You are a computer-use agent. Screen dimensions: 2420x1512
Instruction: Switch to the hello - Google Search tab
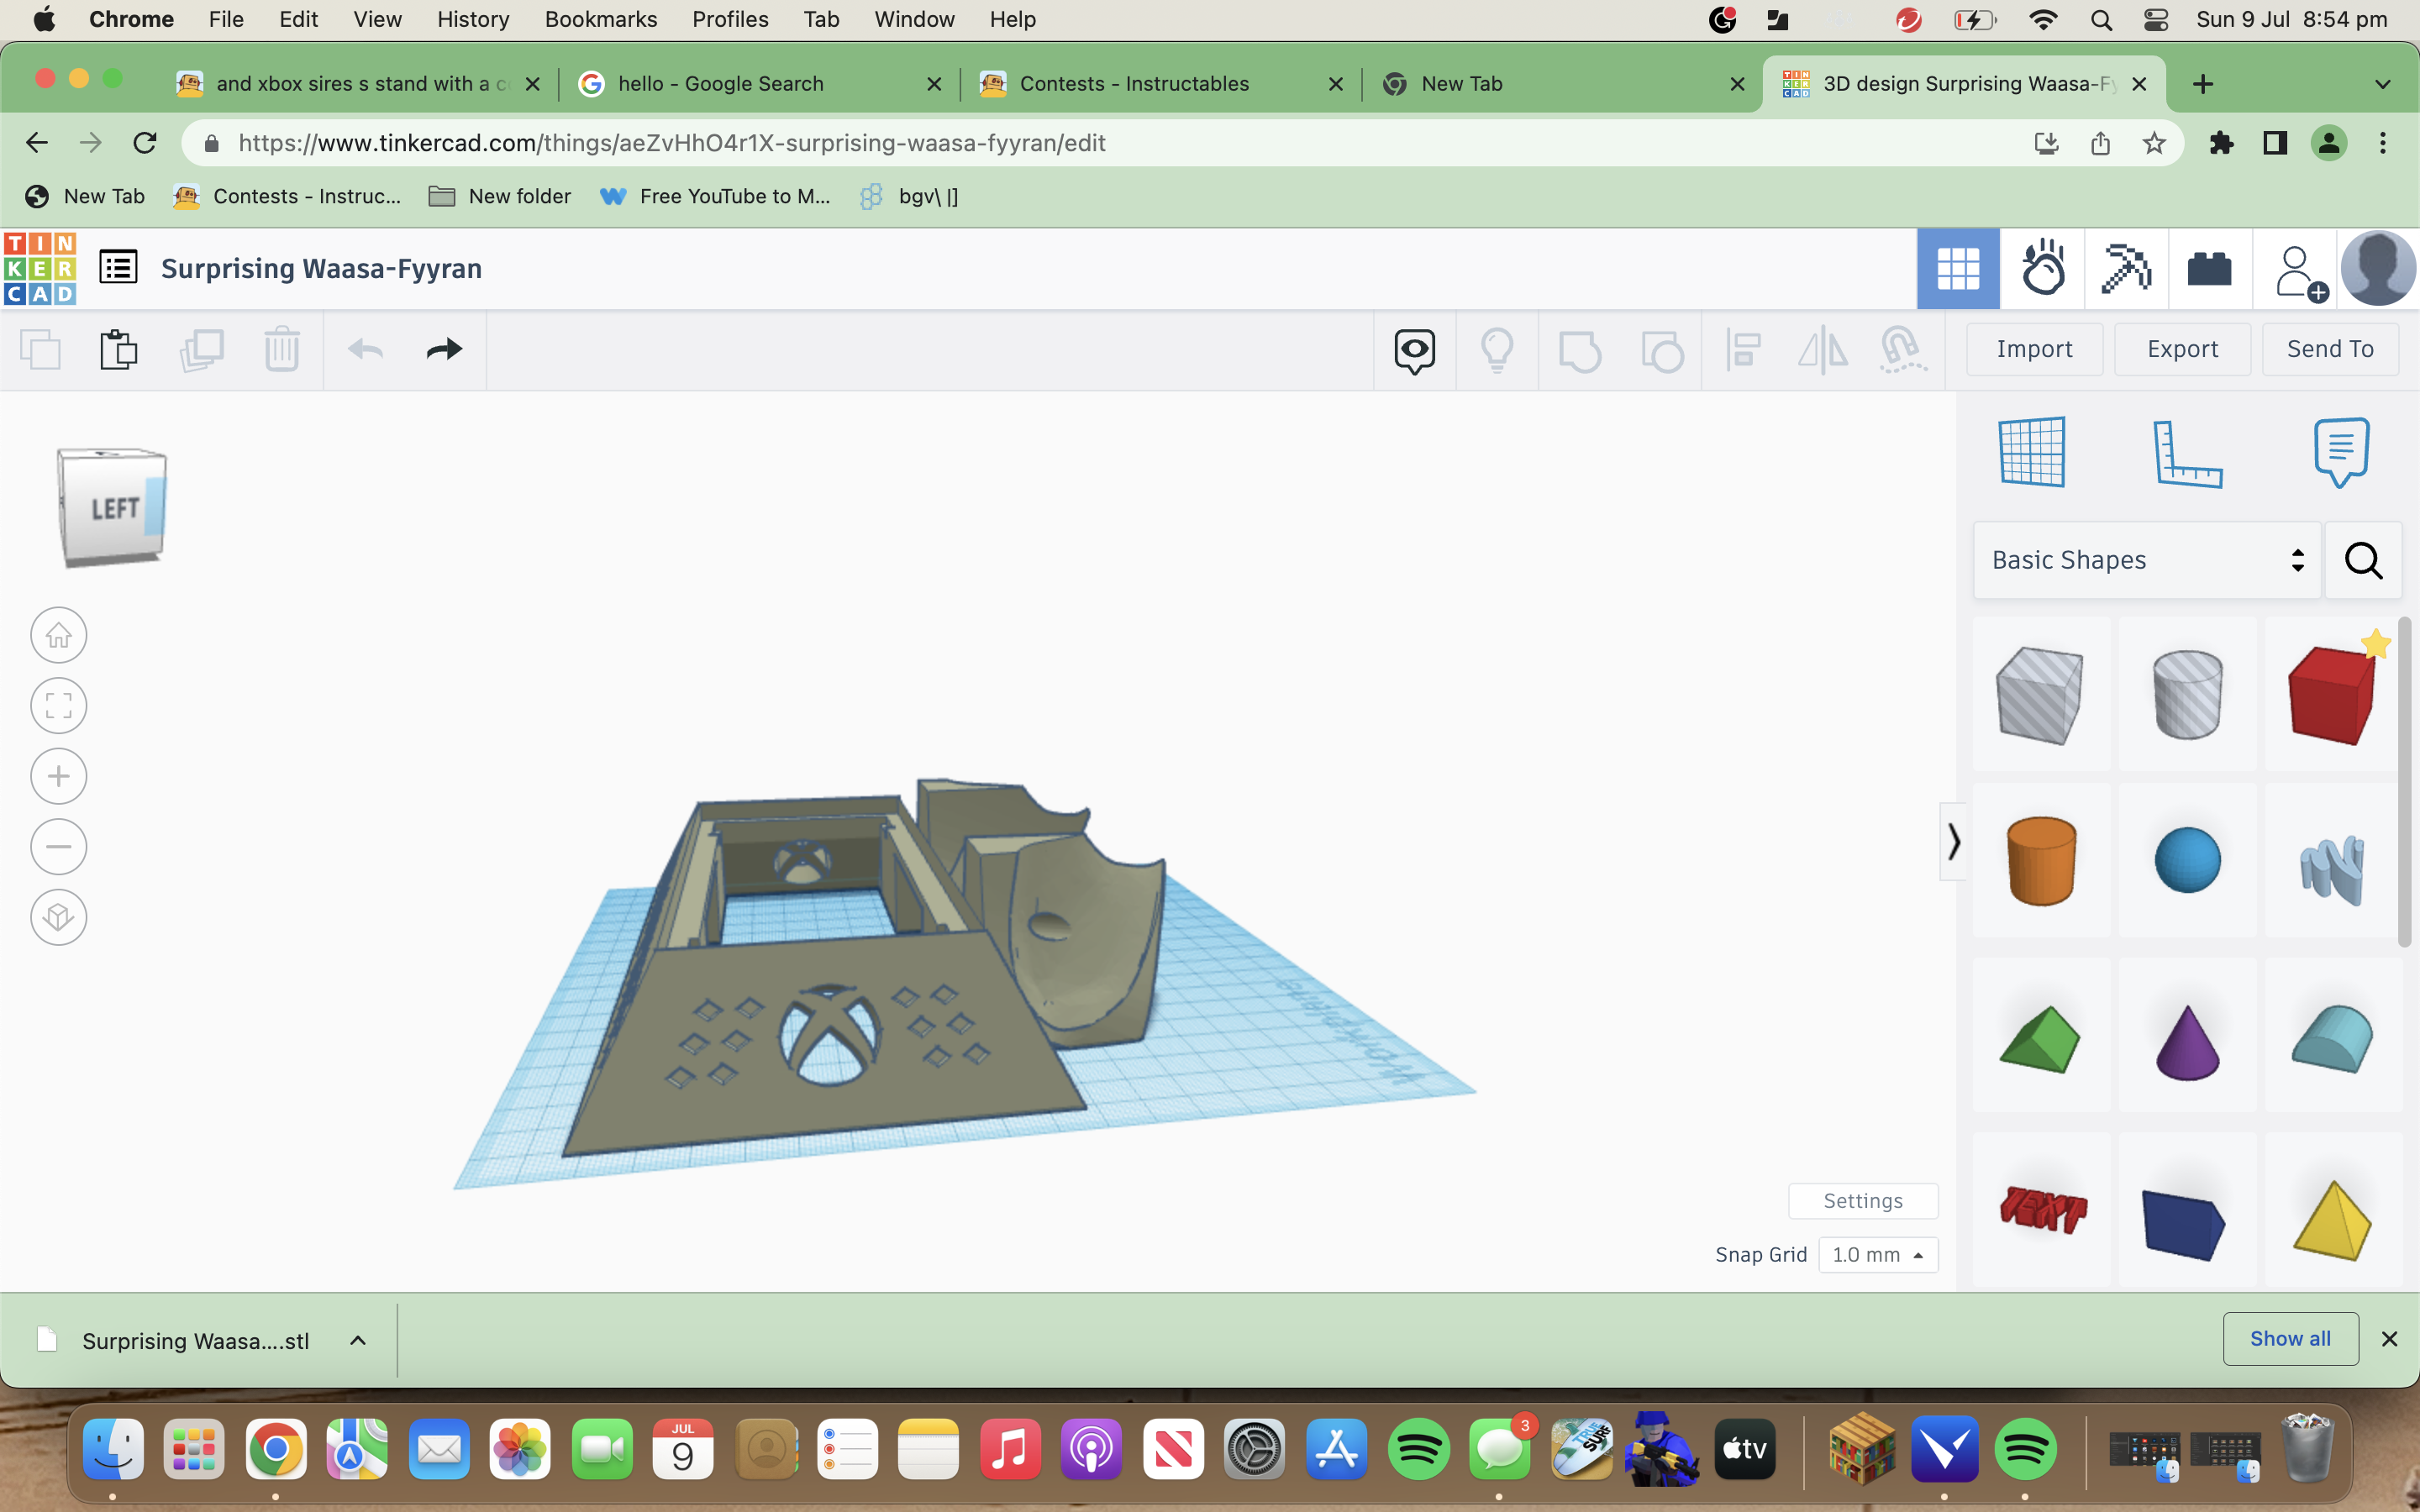coord(760,84)
